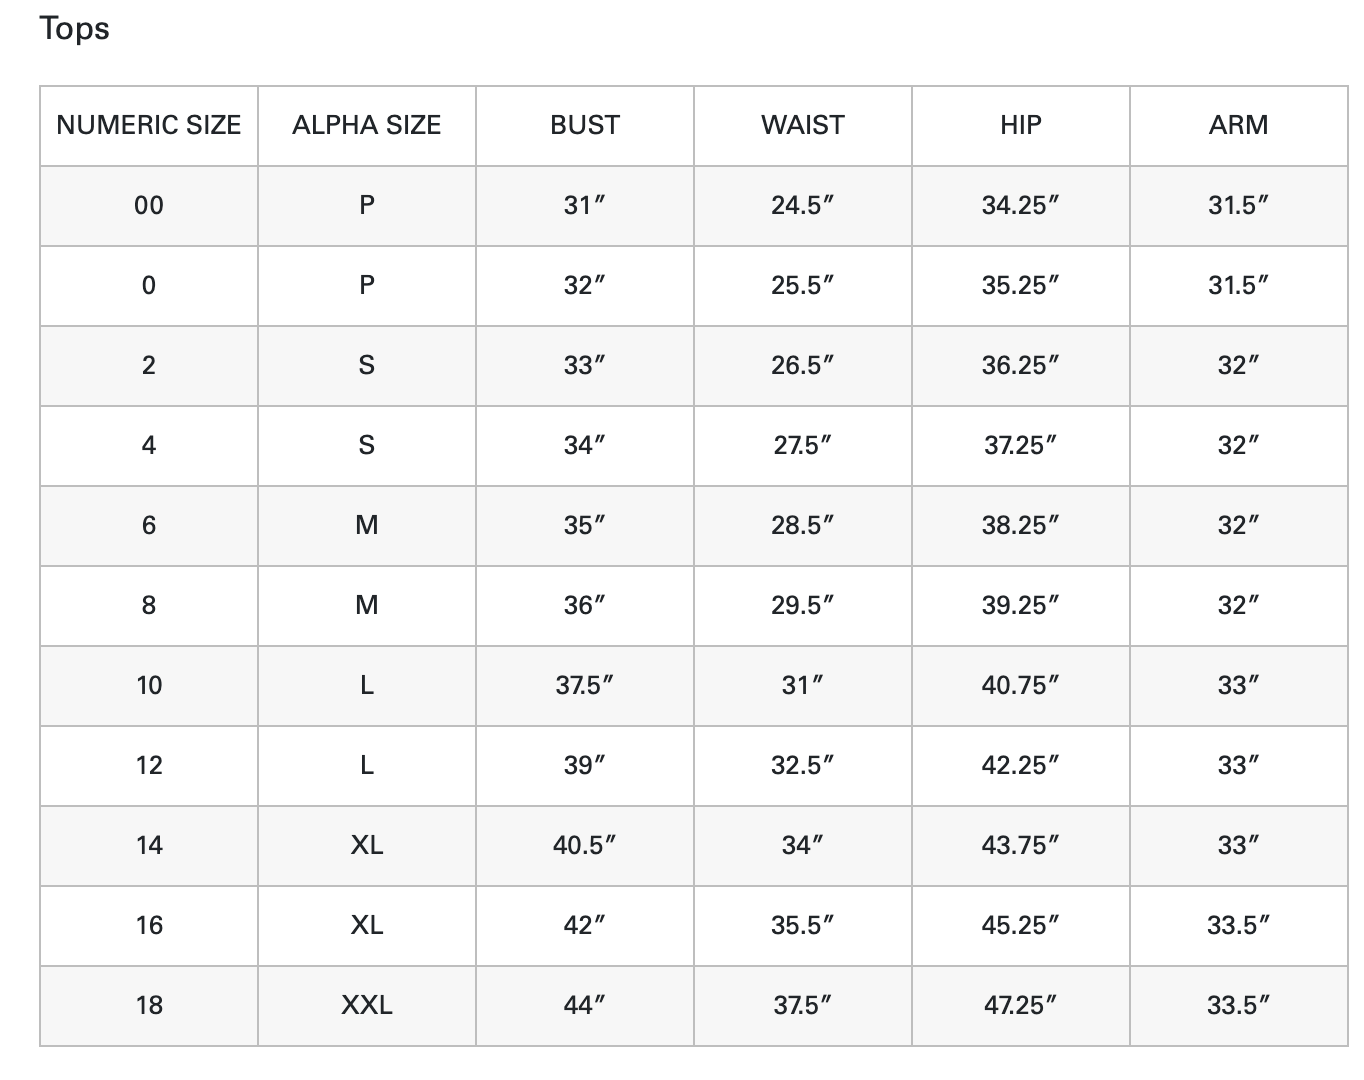Select the 40.5″ bust cell

pyautogui.click(x=585, y=845)
